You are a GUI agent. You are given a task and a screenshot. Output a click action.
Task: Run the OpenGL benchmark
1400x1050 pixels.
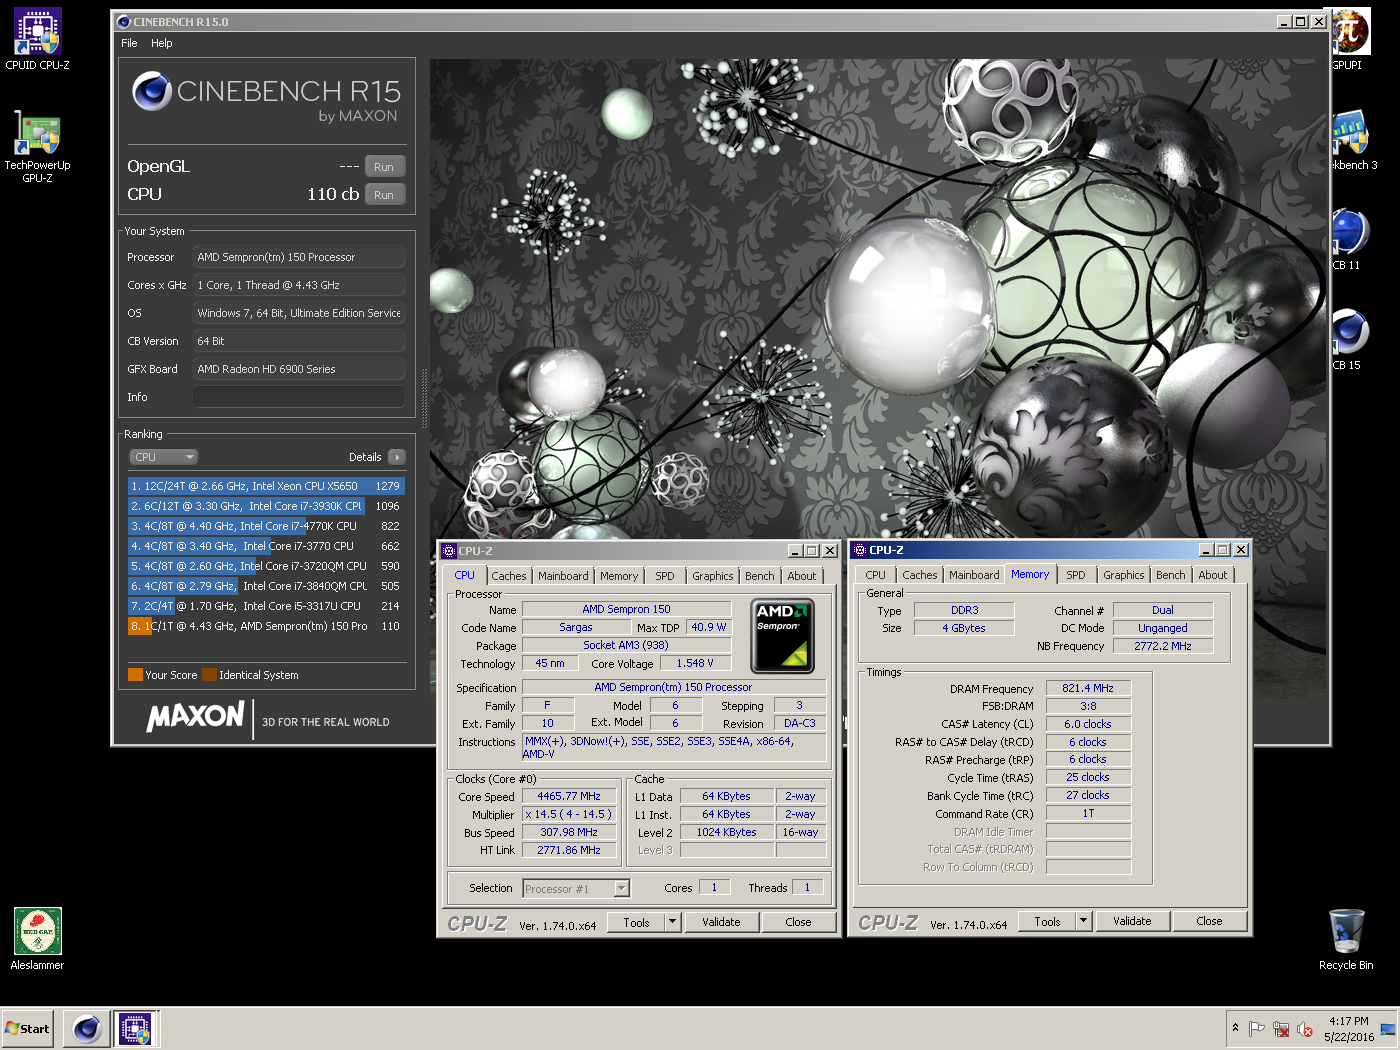point(385,167)
